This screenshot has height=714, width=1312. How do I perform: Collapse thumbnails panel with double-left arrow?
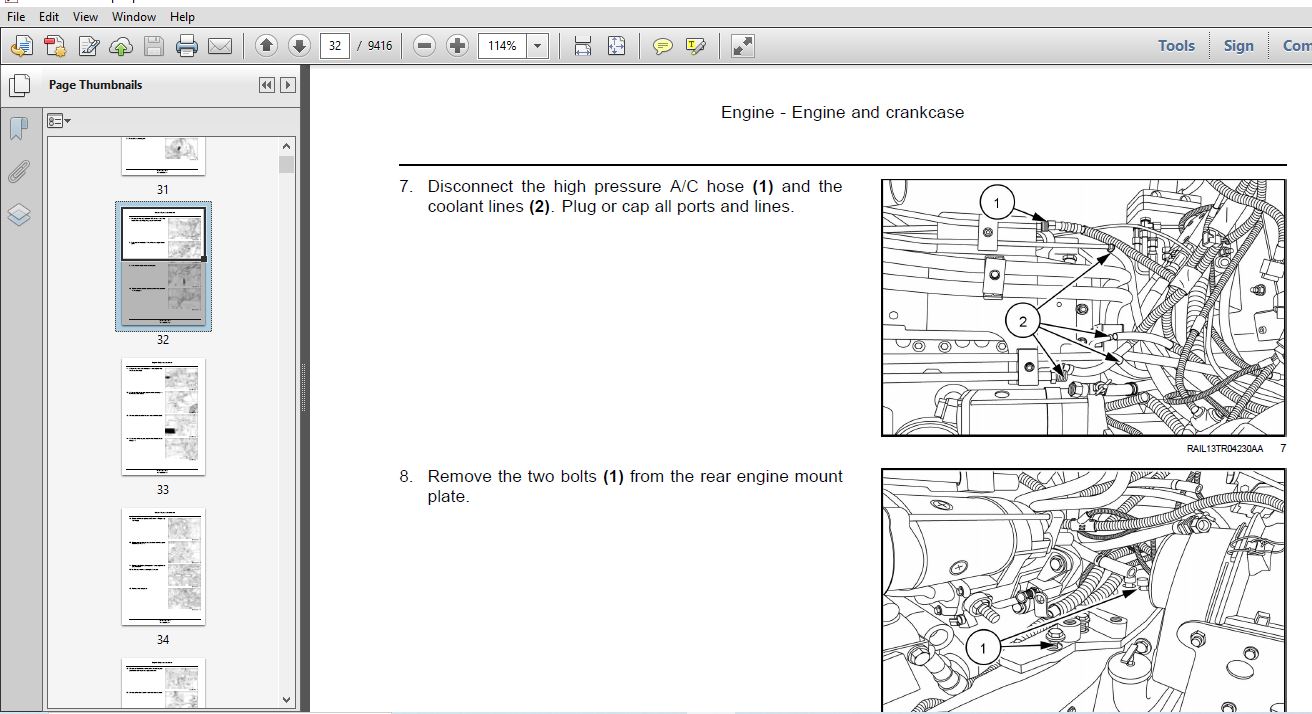[266, 85]
